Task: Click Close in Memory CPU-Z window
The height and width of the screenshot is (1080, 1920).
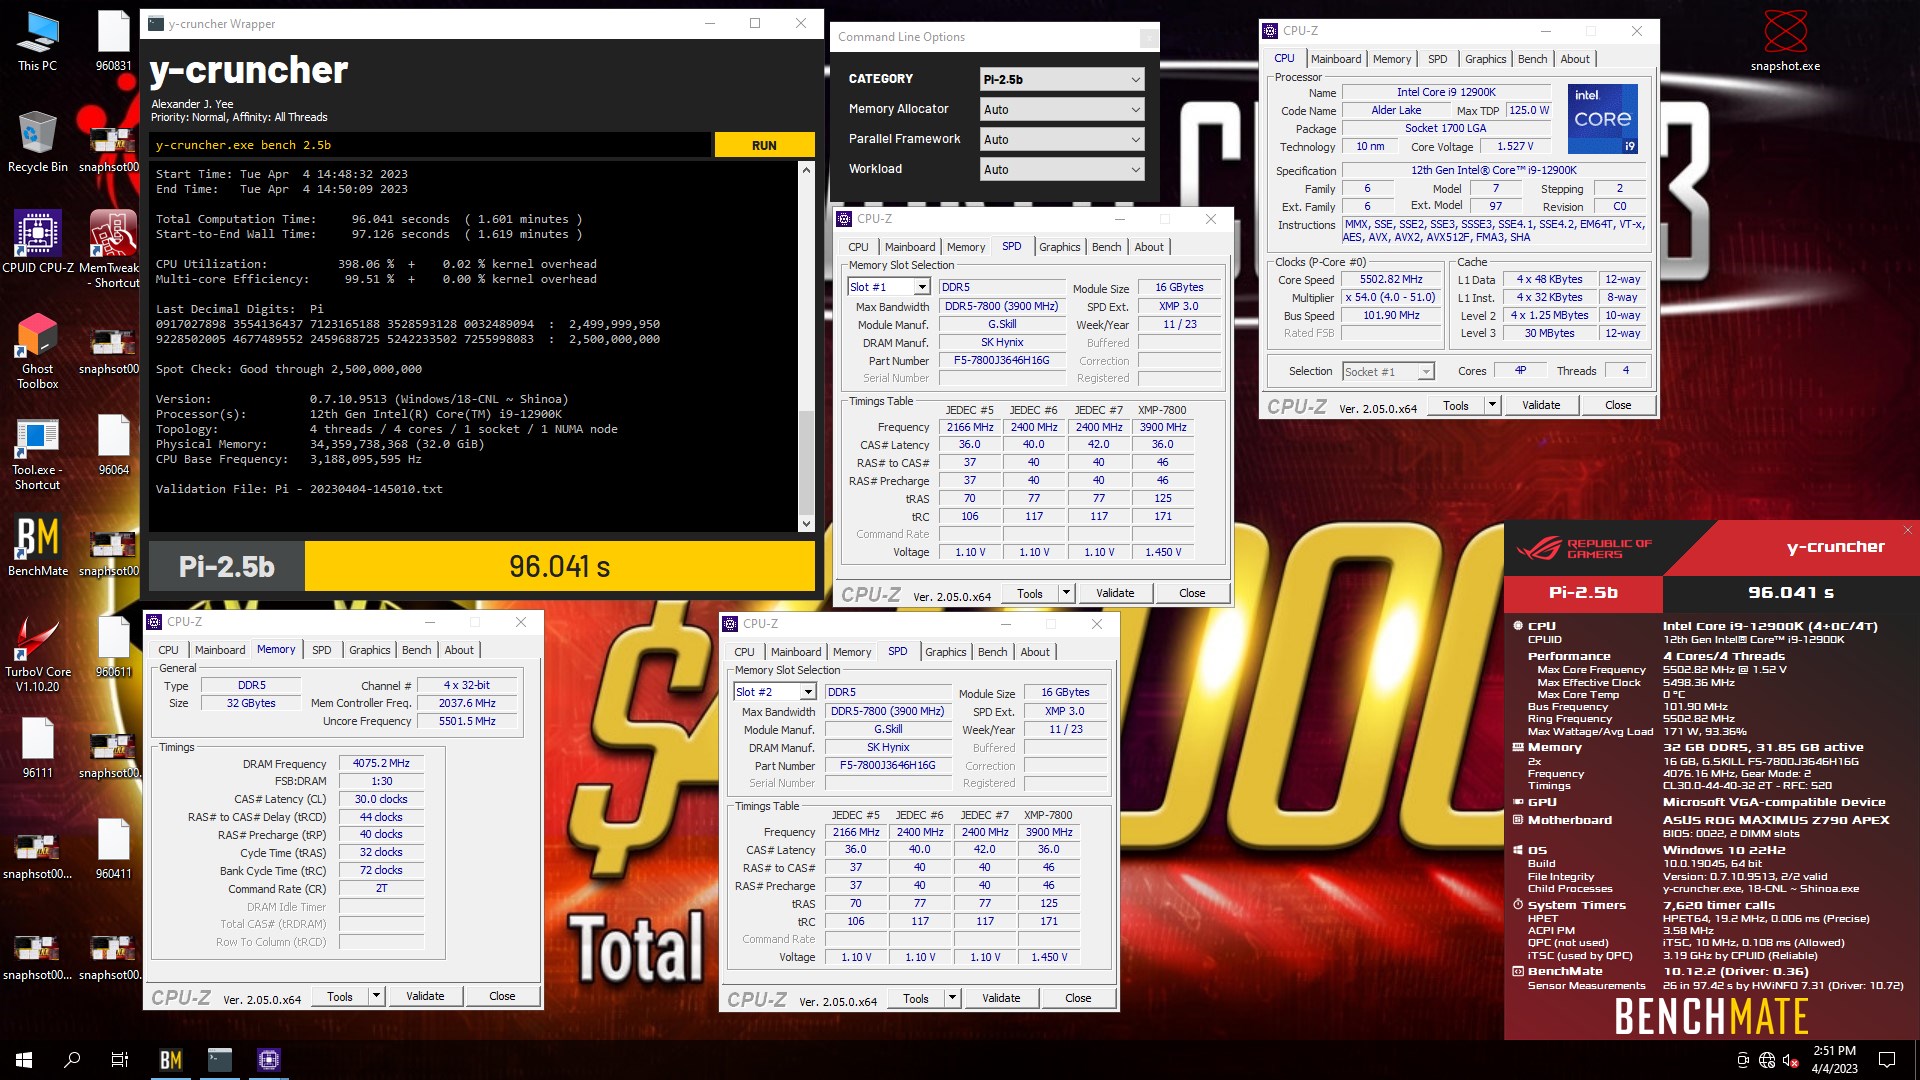Action: click(502, 996)
